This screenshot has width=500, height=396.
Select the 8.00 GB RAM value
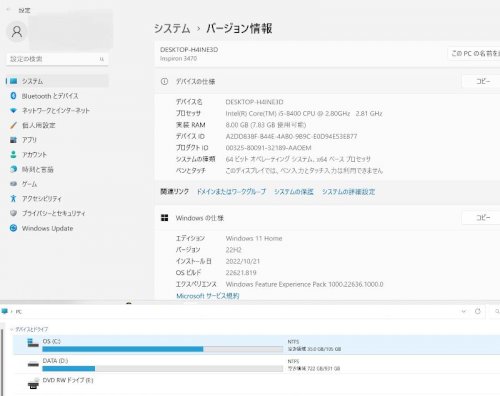coord(266,125)
